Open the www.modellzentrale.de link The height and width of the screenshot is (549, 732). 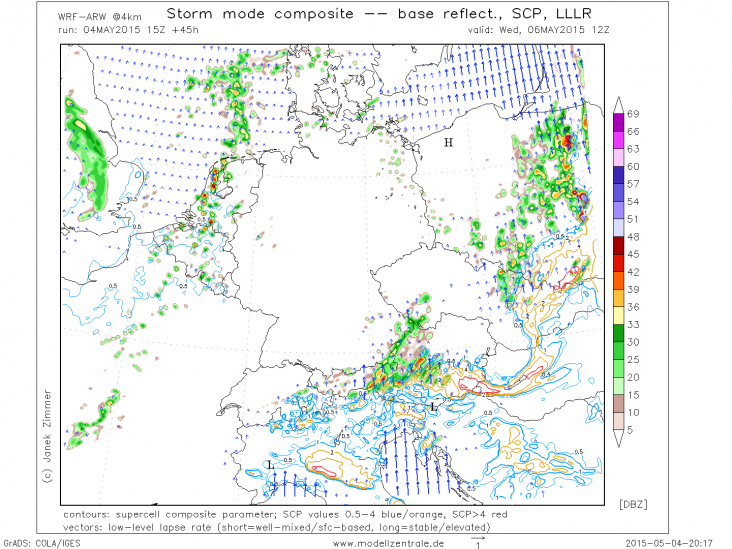[388, 542]
